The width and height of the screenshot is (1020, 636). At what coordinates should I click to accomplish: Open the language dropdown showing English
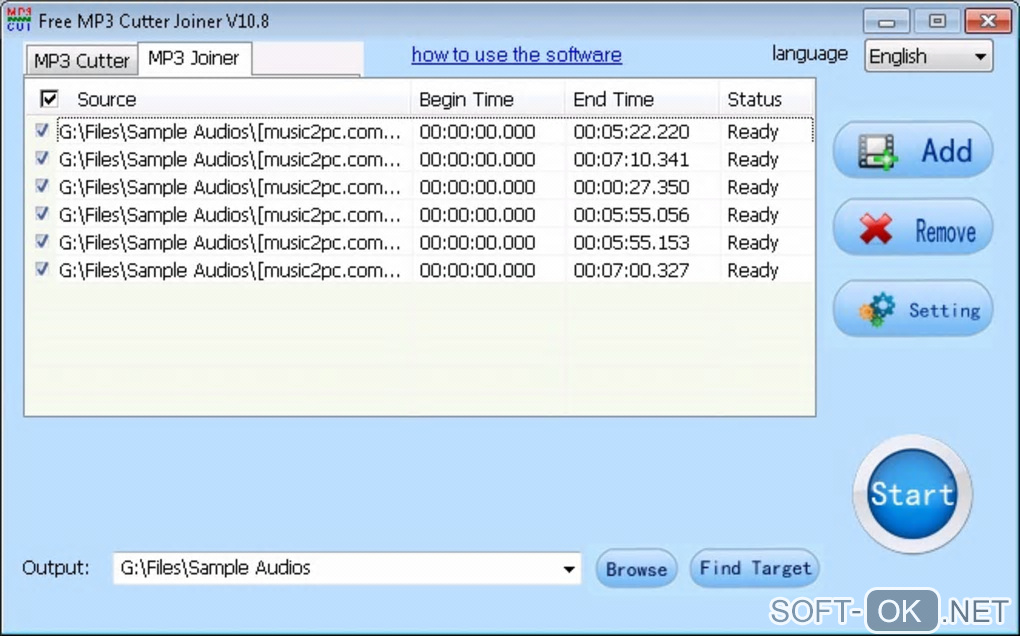[x=928, y=57]
